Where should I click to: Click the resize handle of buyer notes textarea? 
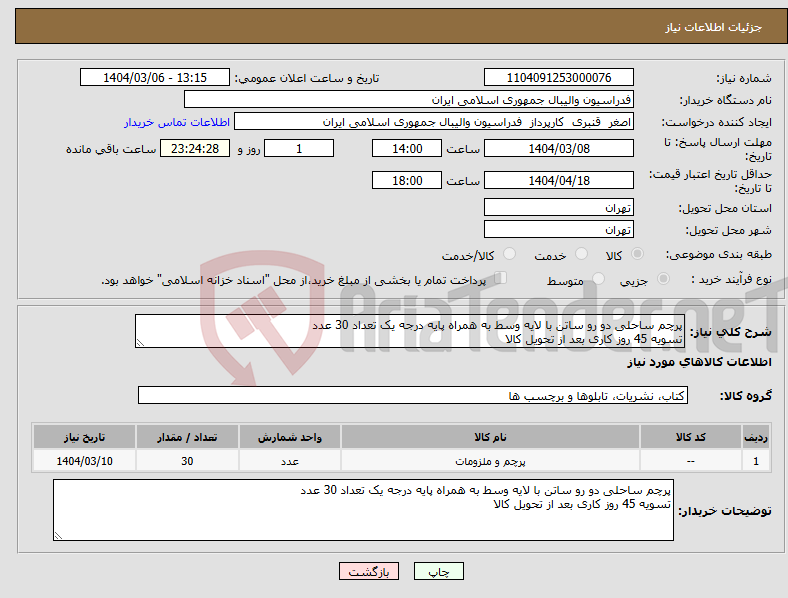(58, 536)
